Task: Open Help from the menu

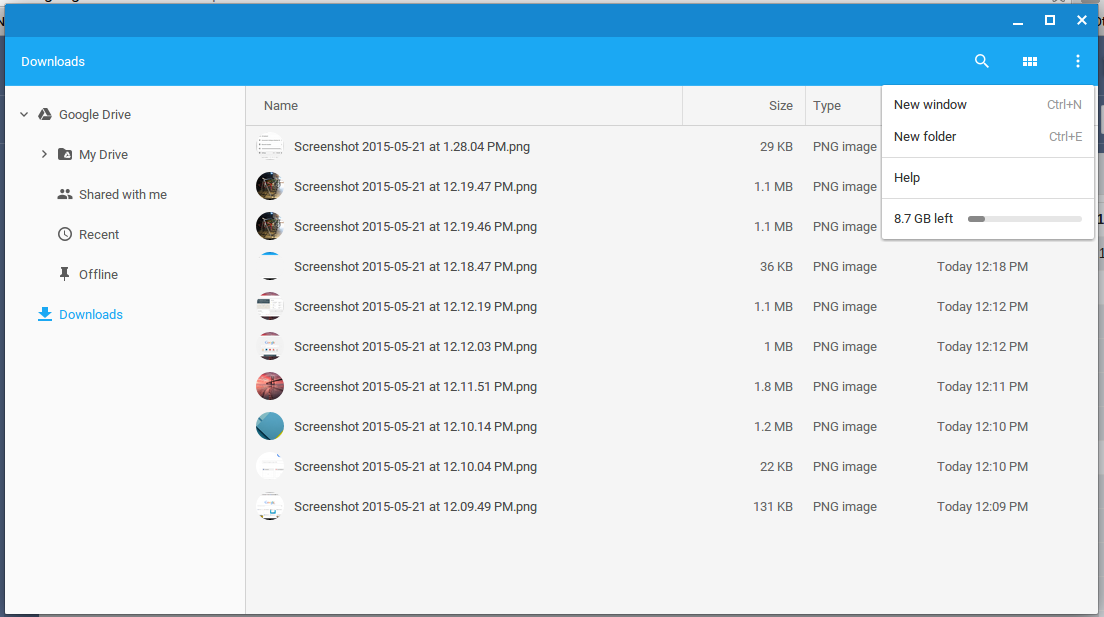Action: (987, 177)
